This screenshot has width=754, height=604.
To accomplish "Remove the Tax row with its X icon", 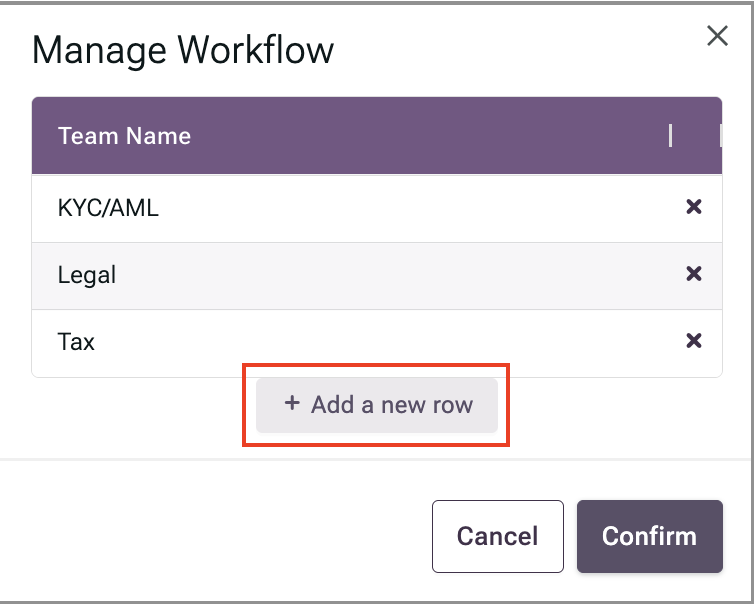I will [693, 340].
